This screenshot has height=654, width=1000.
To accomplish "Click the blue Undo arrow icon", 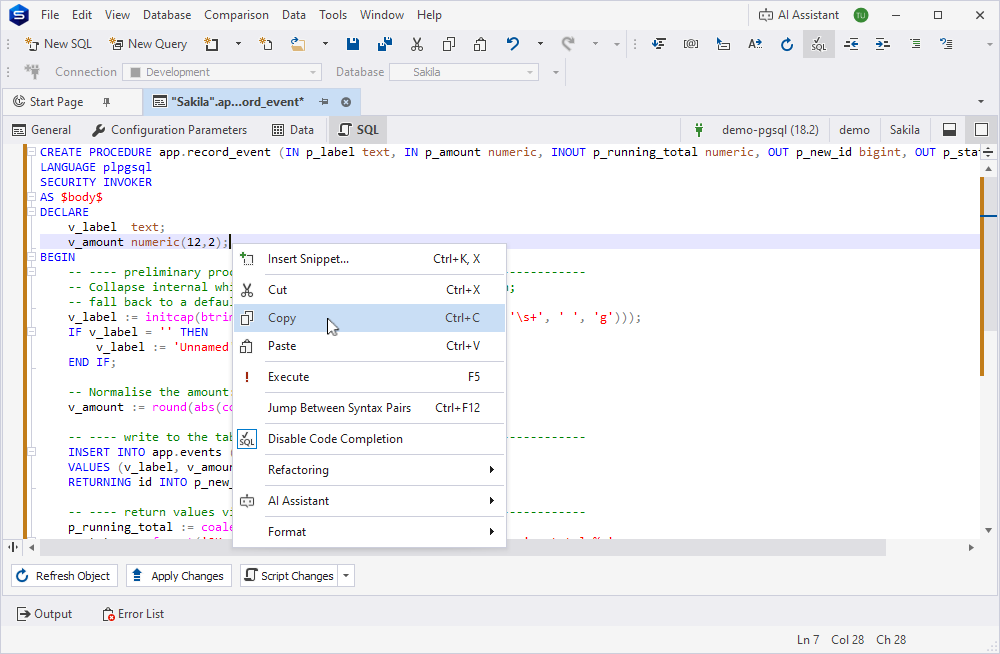I will tap(512, 44).
